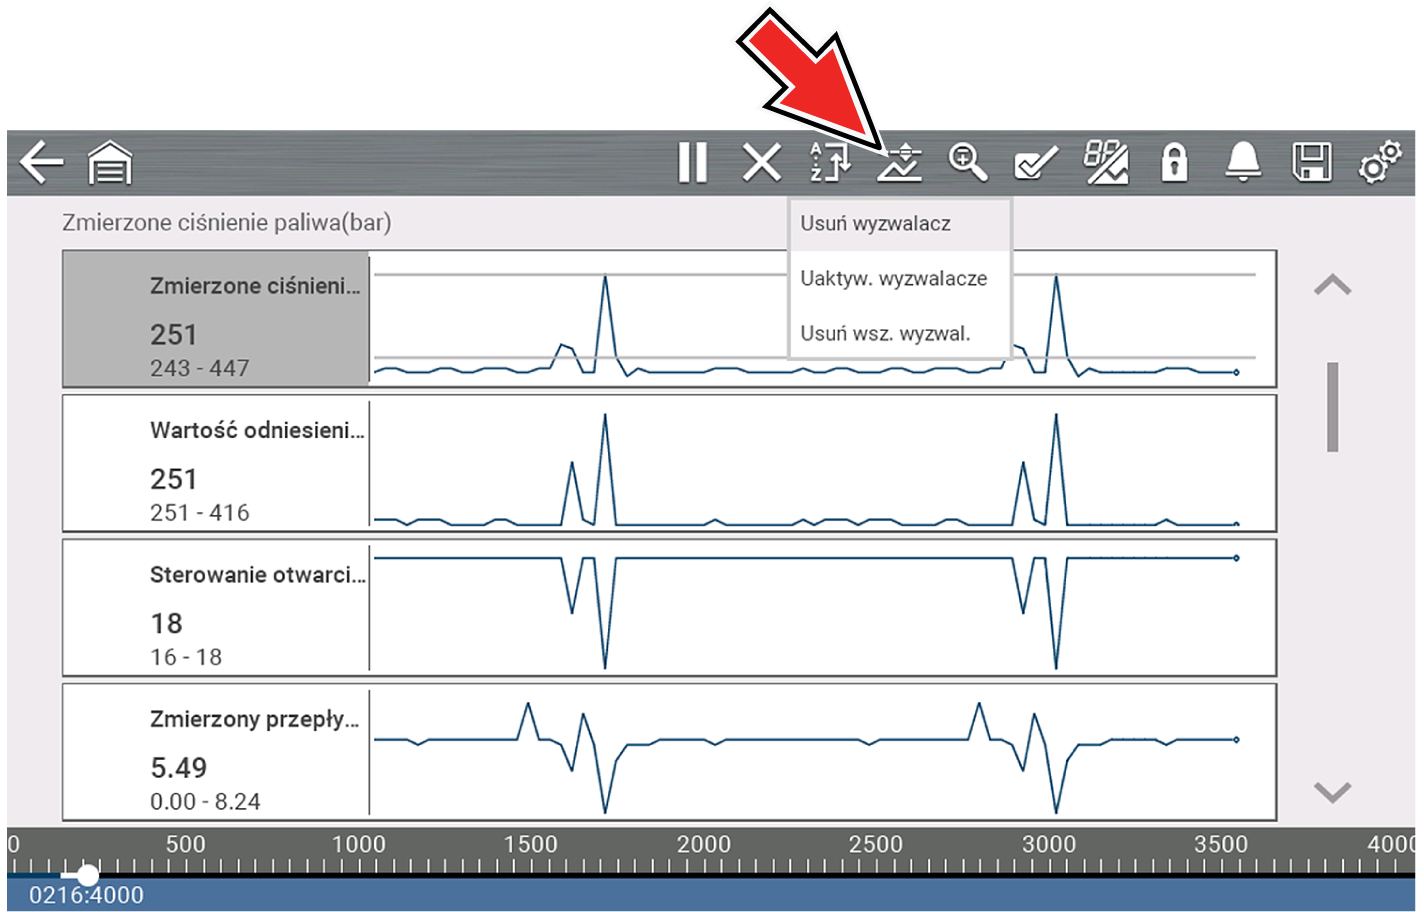
Task: Click the X clear icon
Action: 762,162
